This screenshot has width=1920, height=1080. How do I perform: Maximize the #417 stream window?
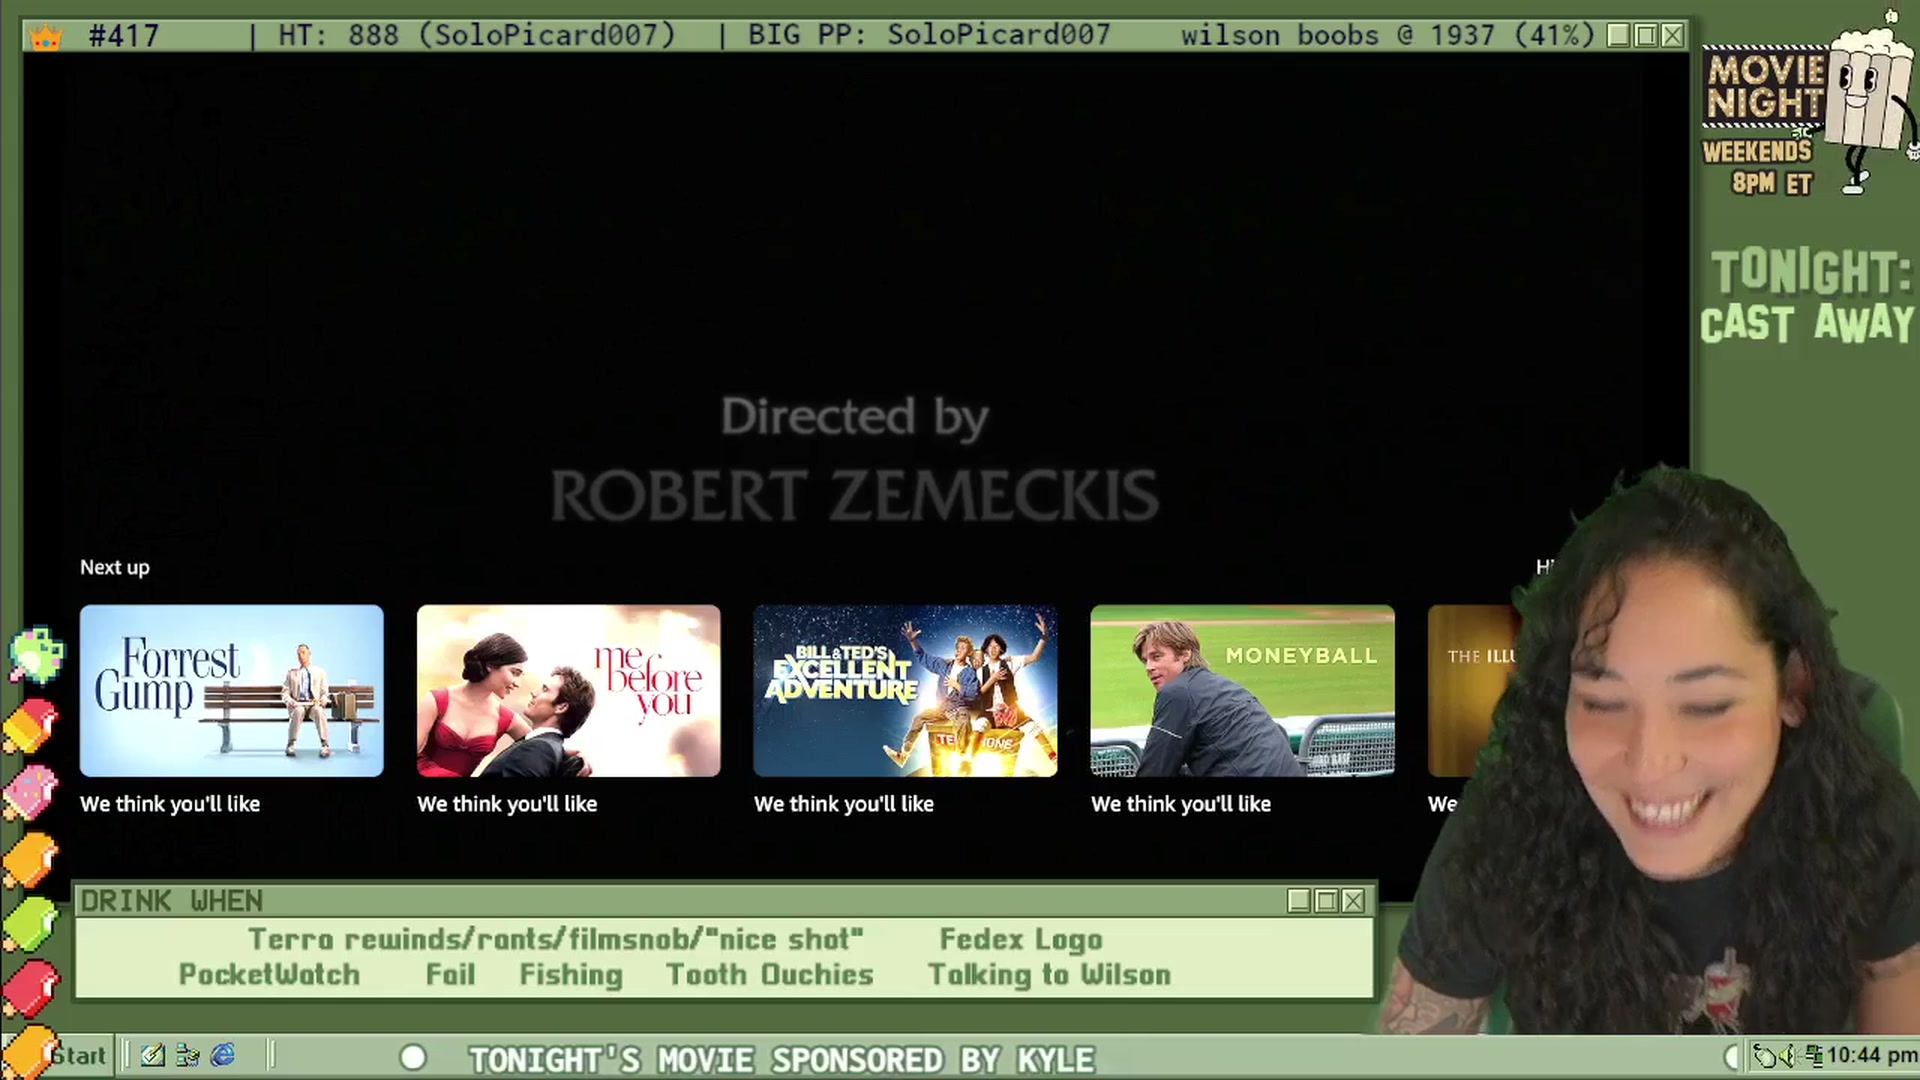pyautogui.click(x=1645, y=36)
